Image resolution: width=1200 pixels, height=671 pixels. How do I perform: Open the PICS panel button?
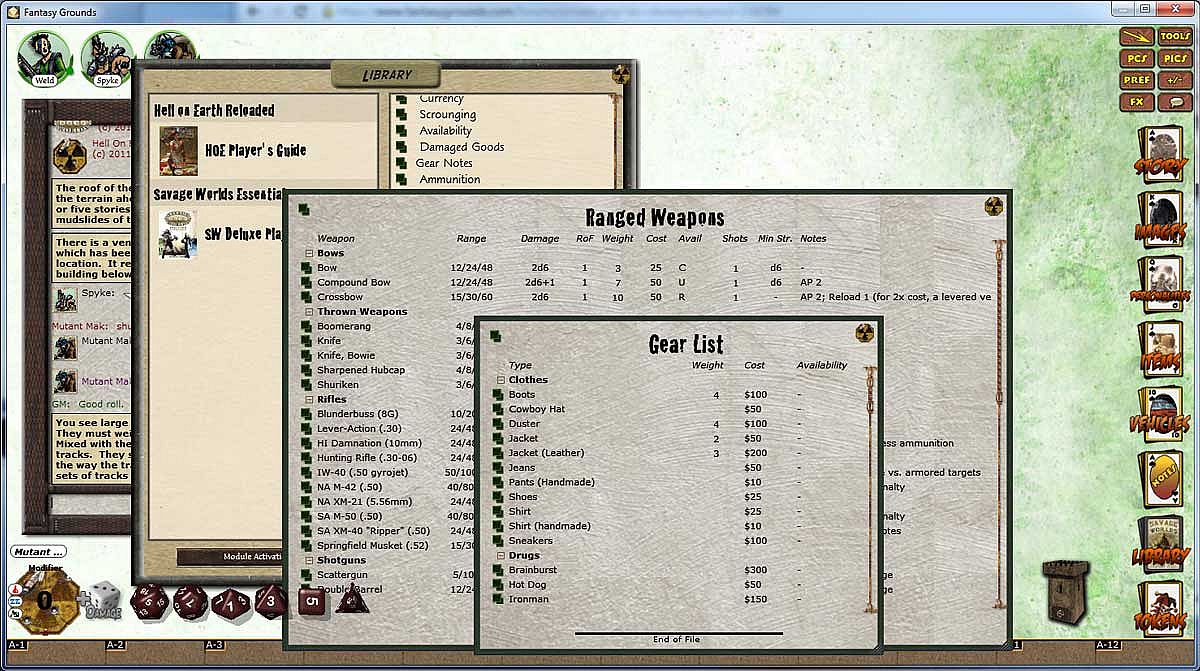point(1175,58)
